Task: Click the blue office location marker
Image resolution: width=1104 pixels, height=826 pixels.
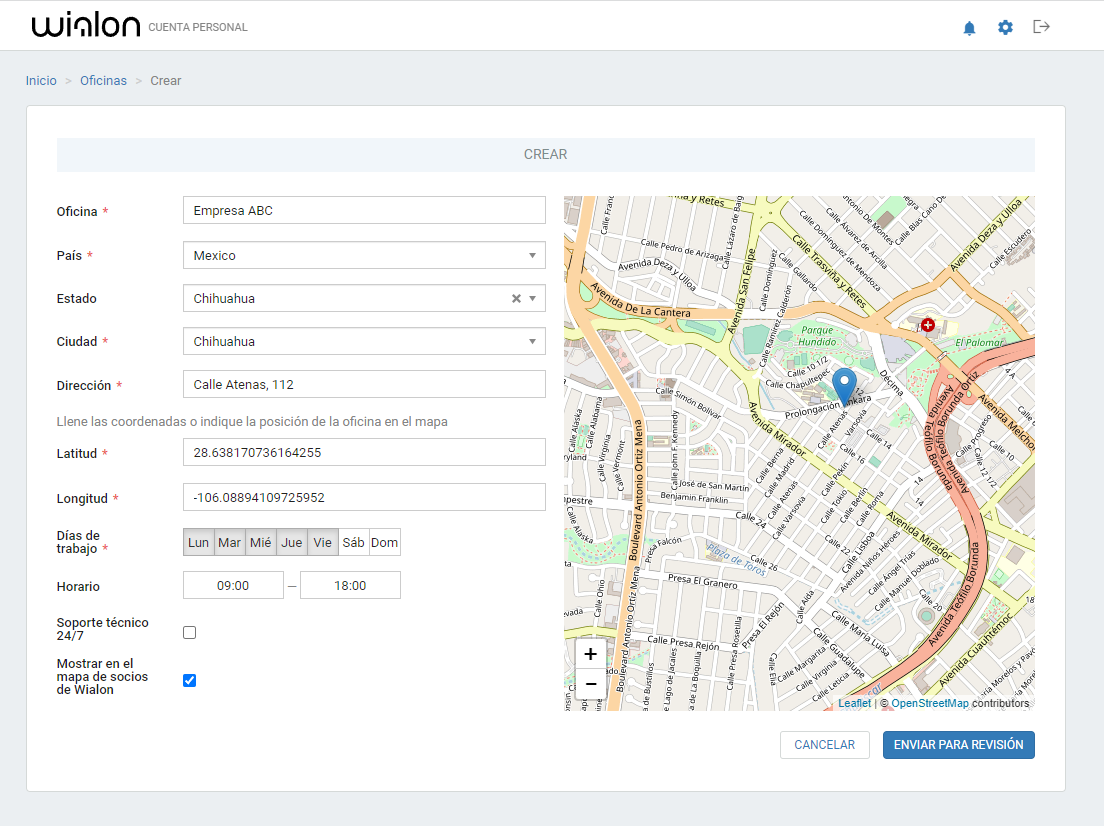Action: tap(845, 385)
